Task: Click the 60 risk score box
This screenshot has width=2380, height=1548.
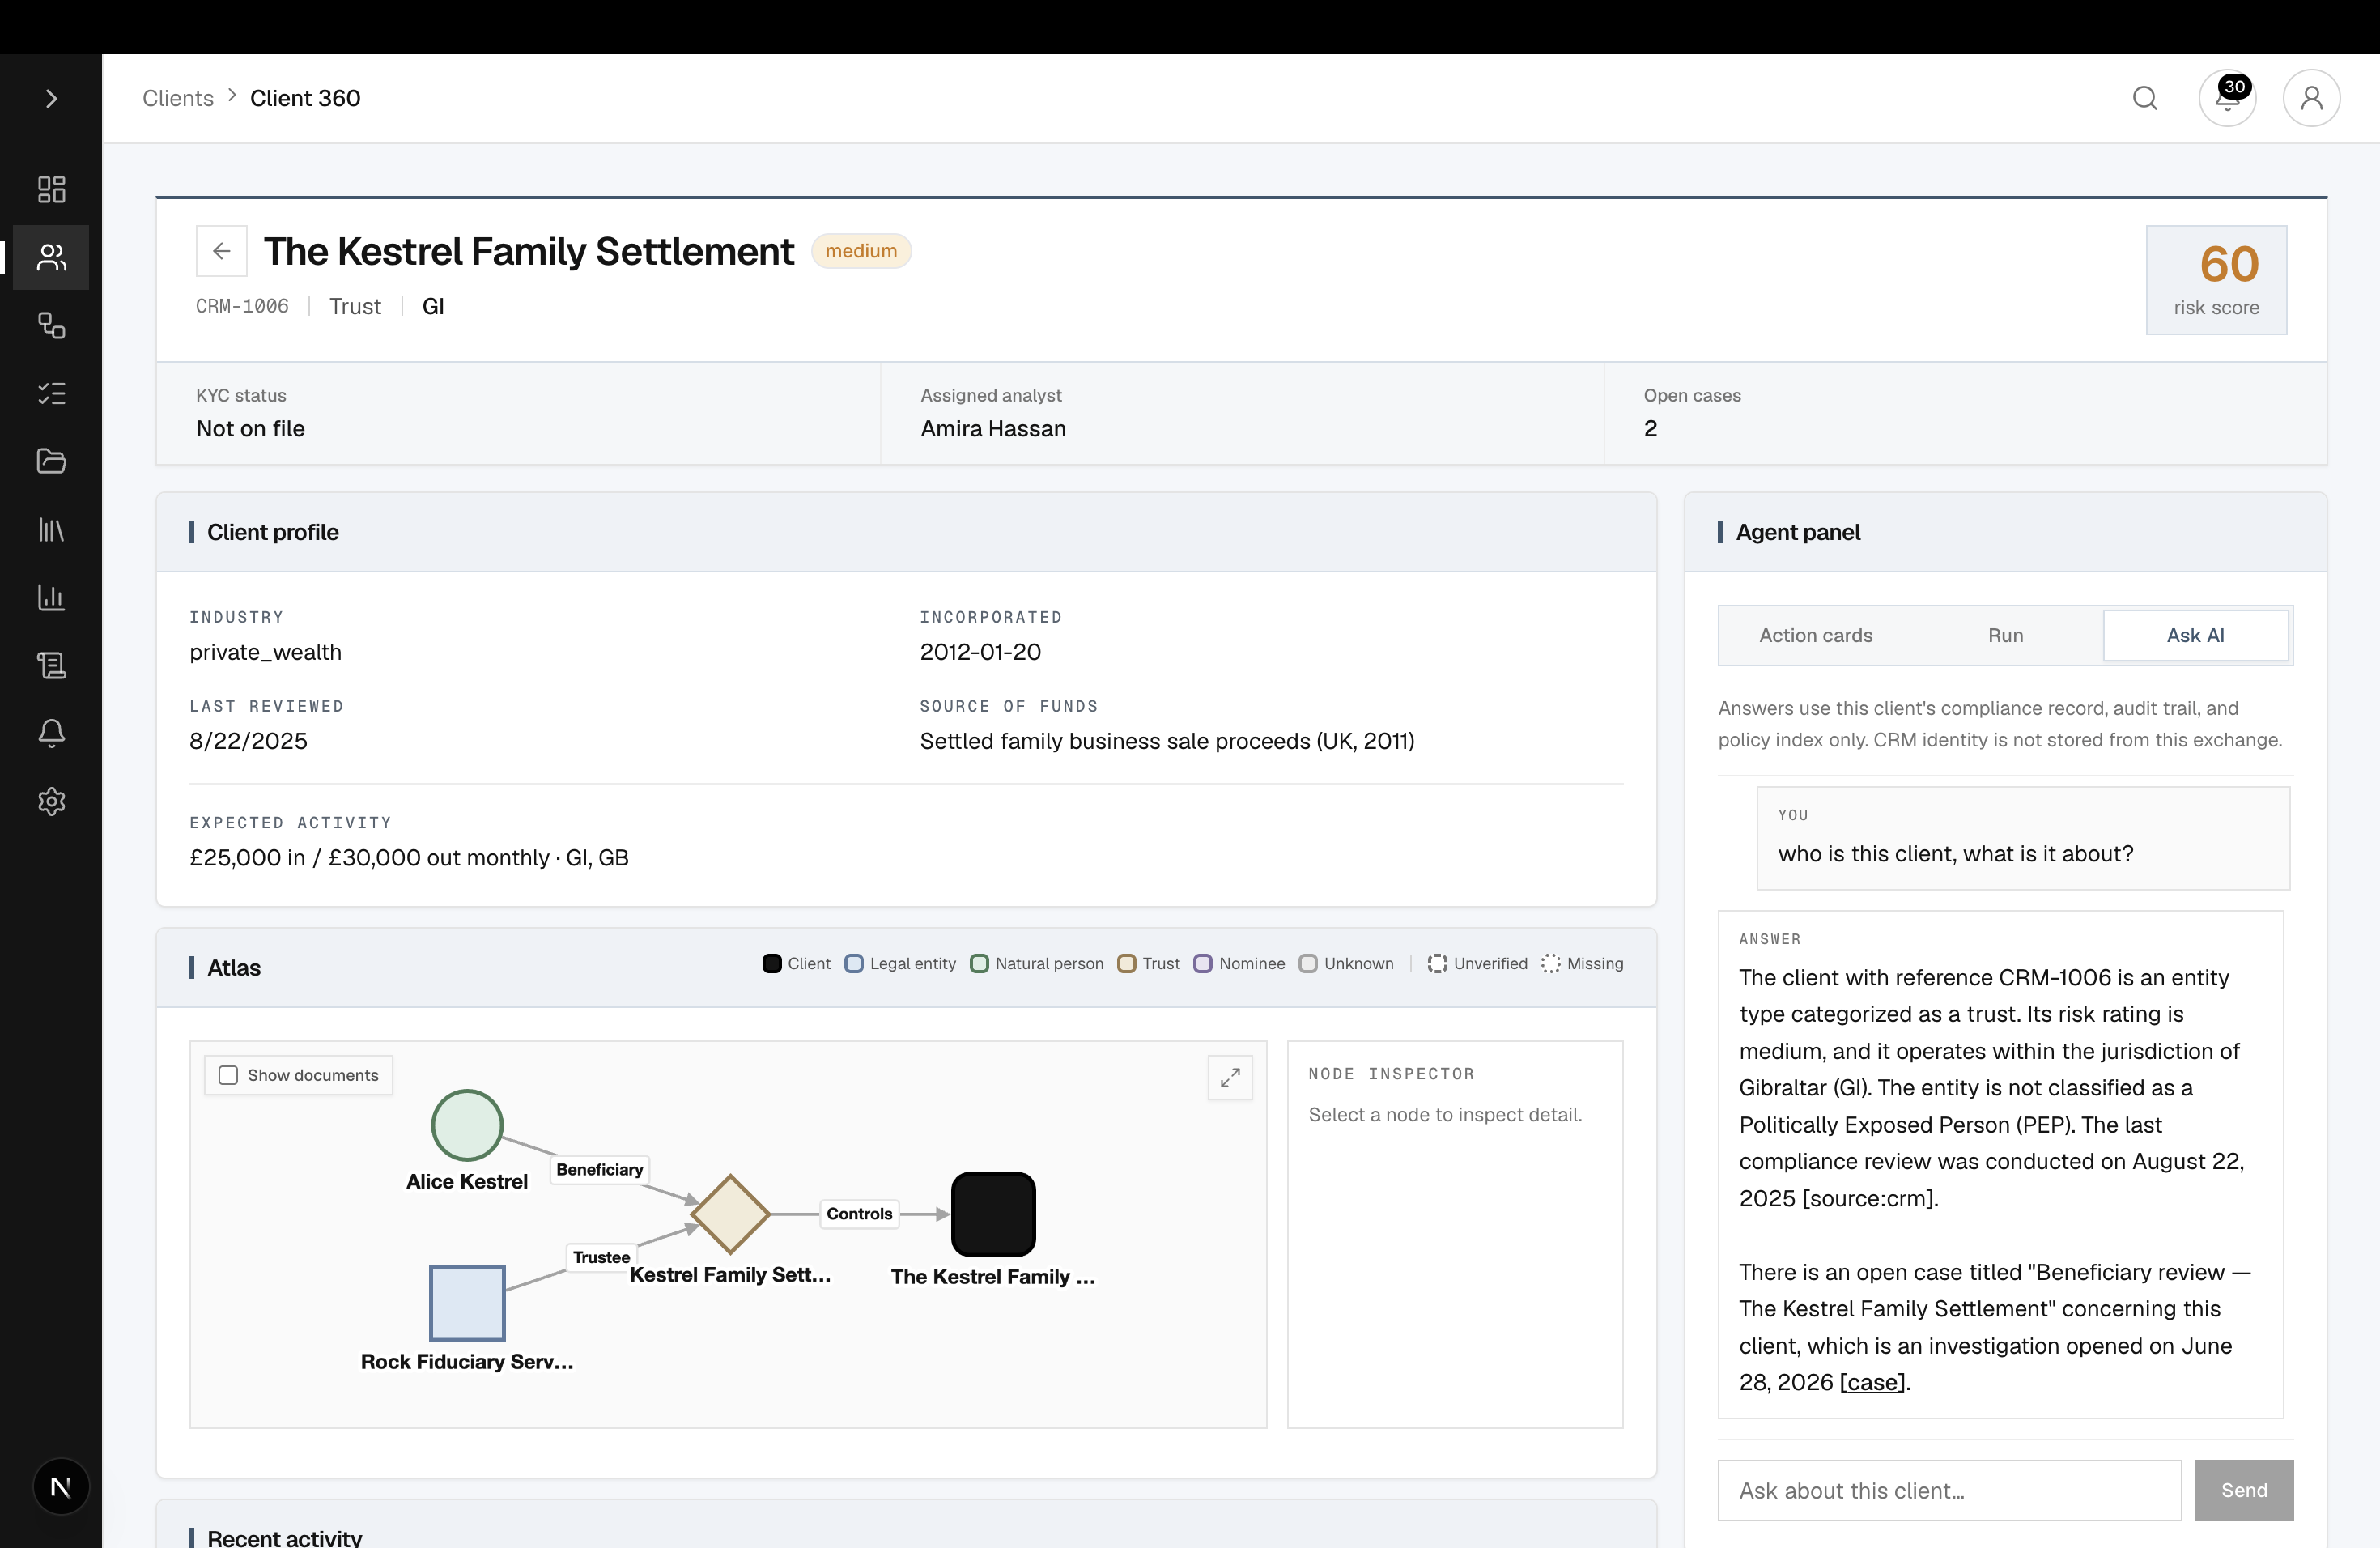Action: pos(2216,279)
